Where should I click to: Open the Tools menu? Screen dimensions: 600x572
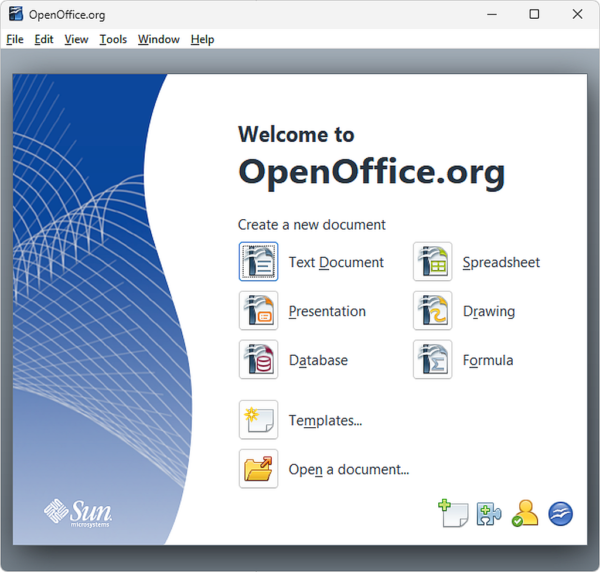[x=113, y=39]
